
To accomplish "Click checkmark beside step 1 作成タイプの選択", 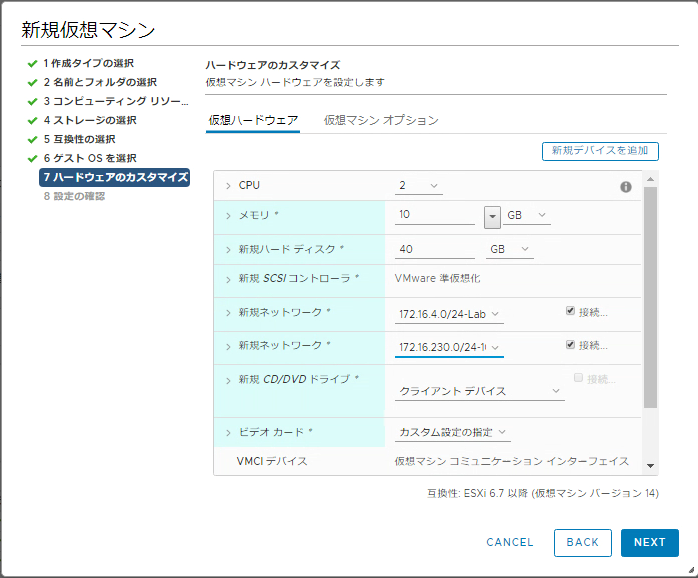I will pyautogui.click(x=32, y=64).
